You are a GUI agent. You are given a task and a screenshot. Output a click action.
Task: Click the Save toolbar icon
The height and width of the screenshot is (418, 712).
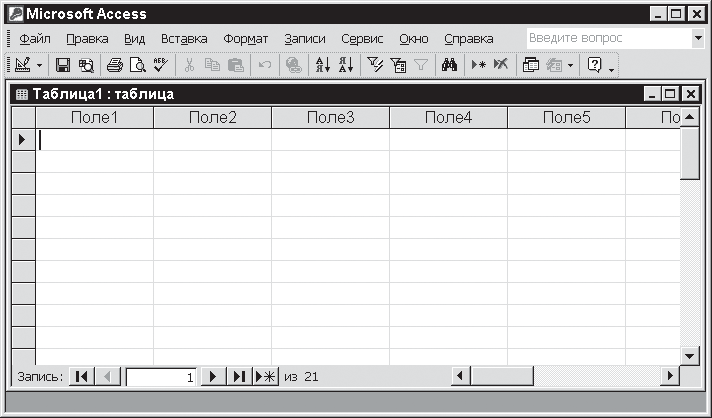point(63,65)
